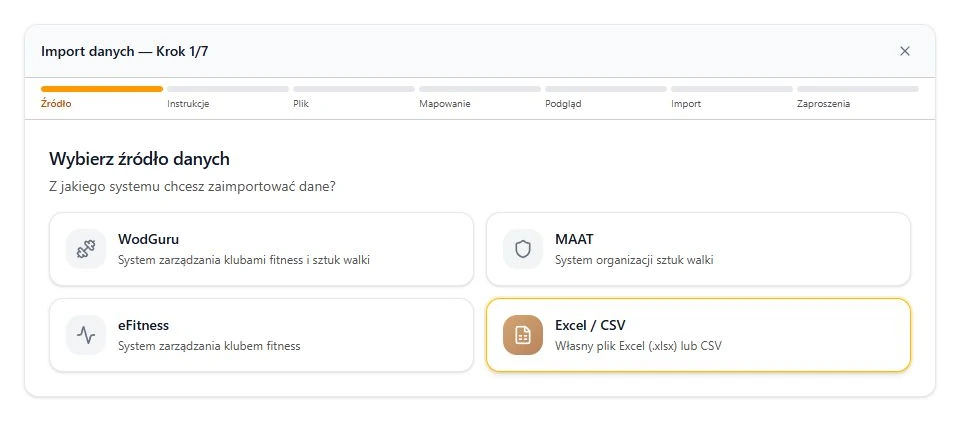Click "System organizacji sztuk walki" description
Viewport: 960px width, 421px height.
(634, 260)
